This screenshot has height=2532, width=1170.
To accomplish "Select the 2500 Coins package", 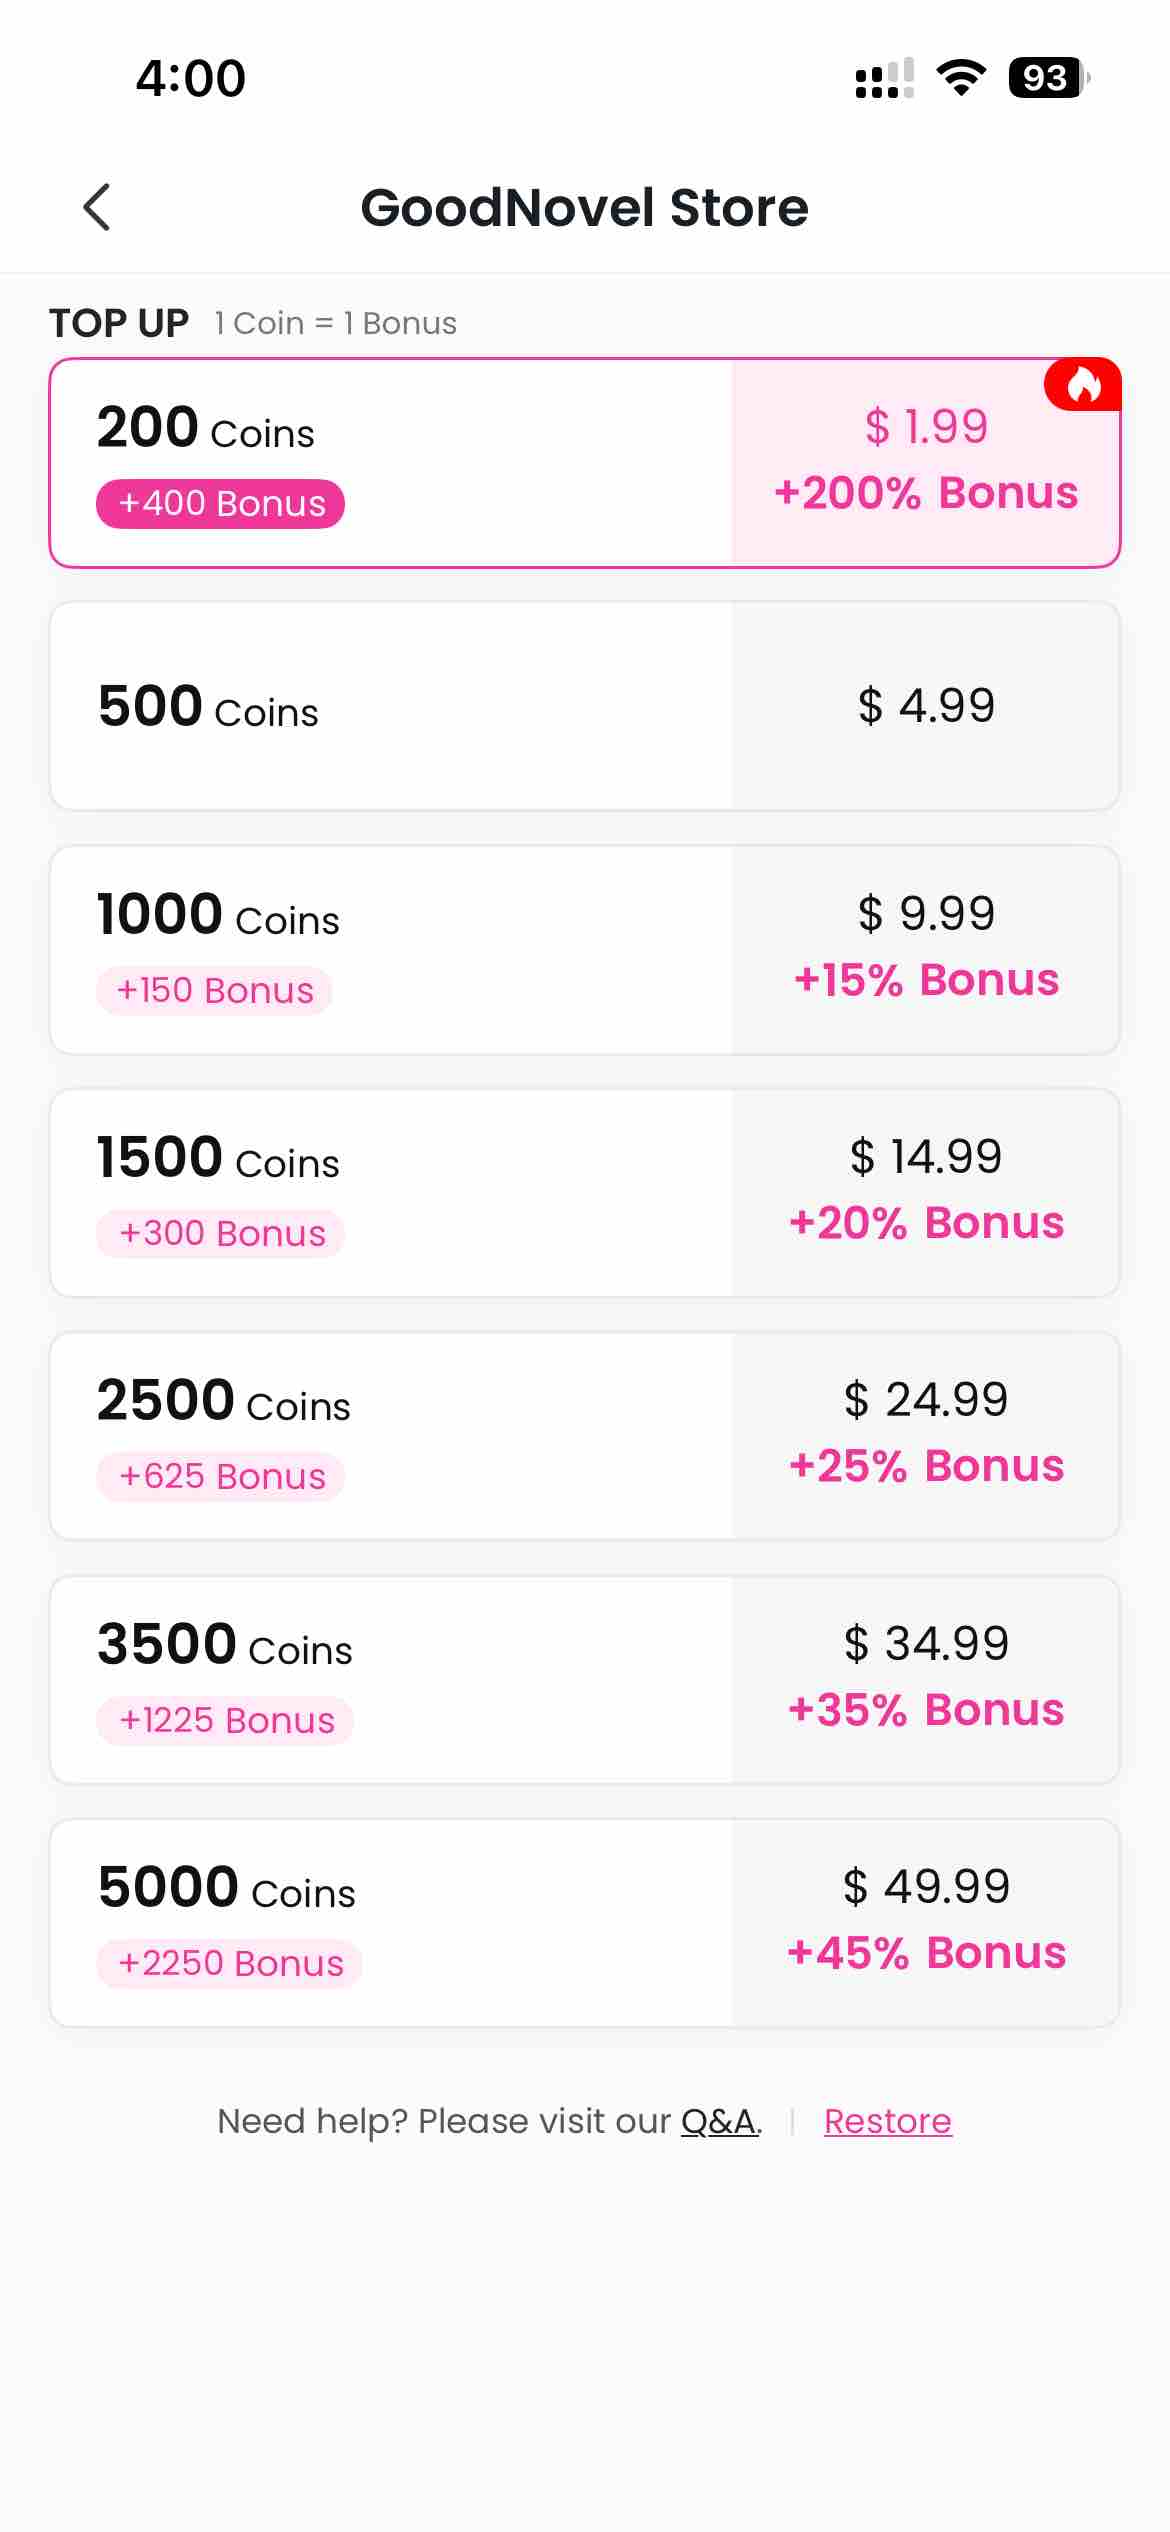I will (x=390, y=1436).
